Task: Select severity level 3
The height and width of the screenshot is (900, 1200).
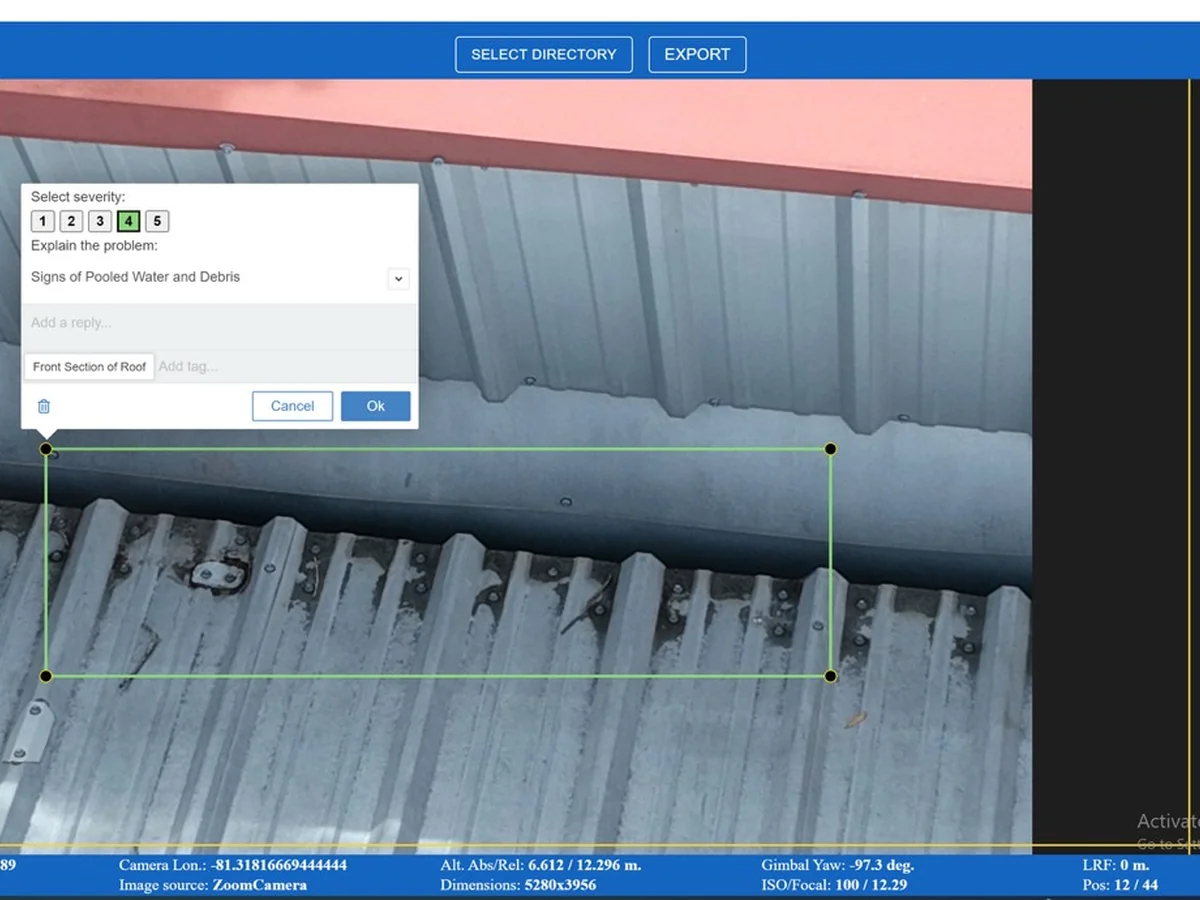Action: 100,222
